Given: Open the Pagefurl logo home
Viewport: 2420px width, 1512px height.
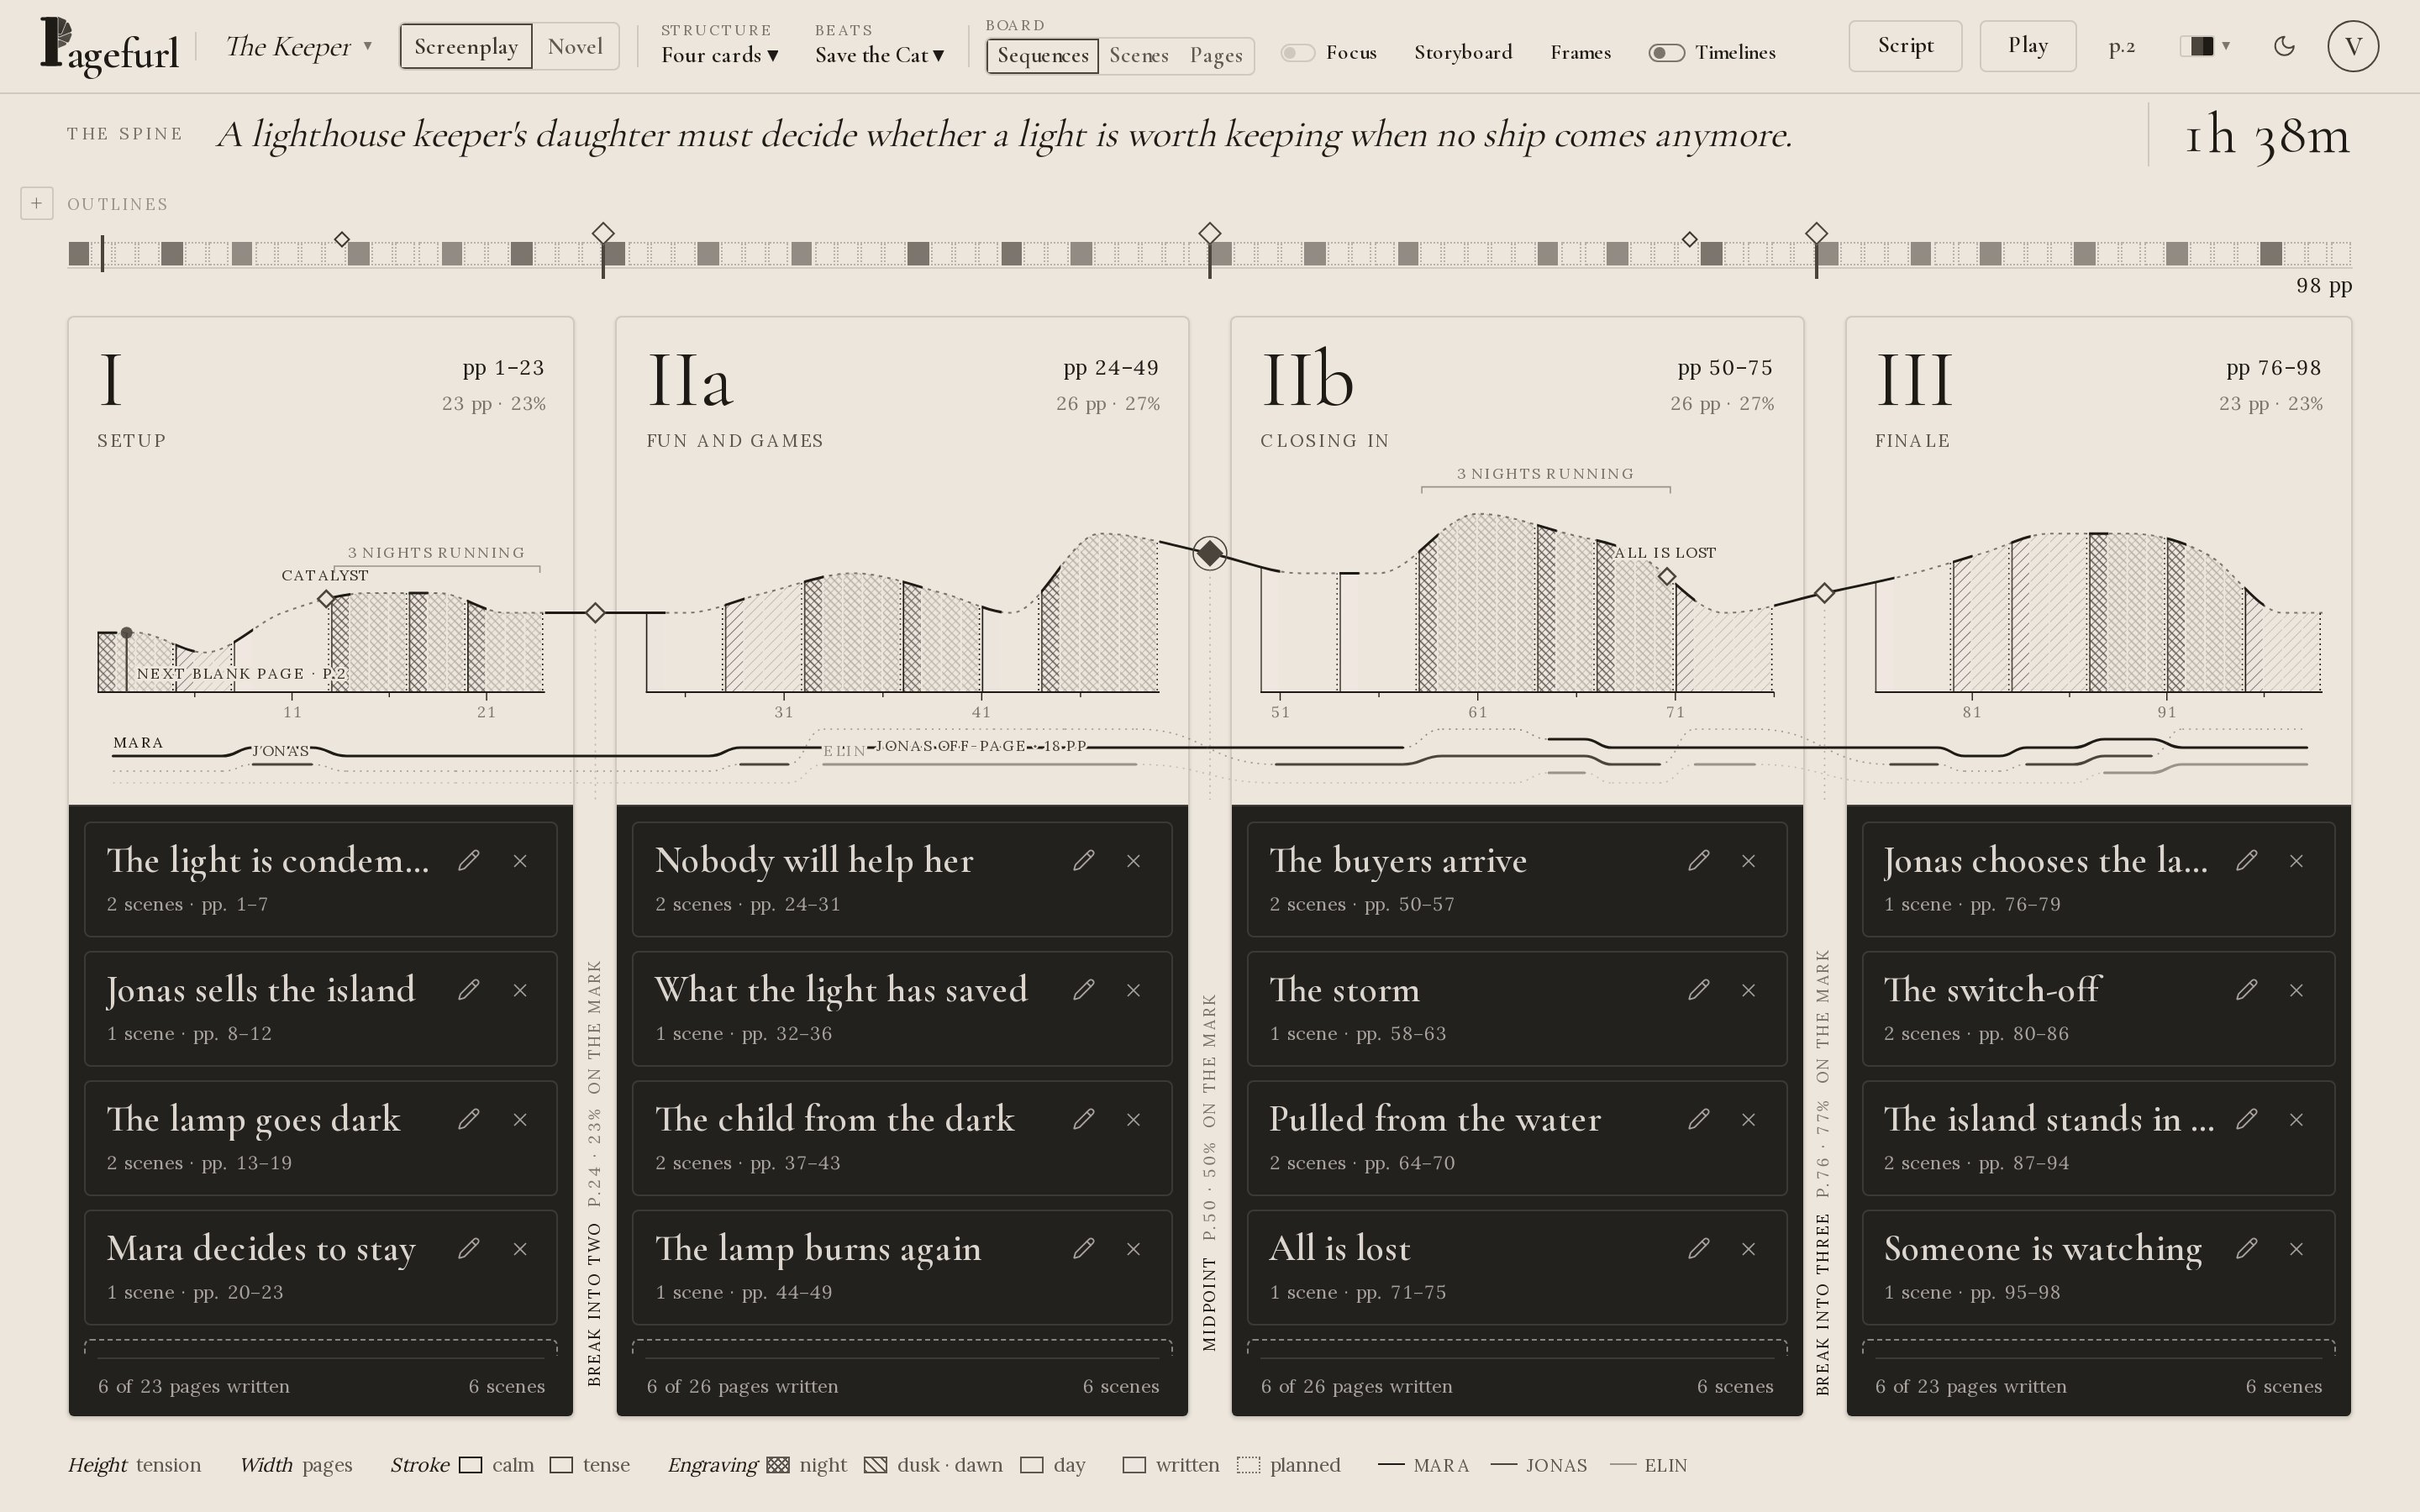Looking at the screenshot, I should (109, 47).
